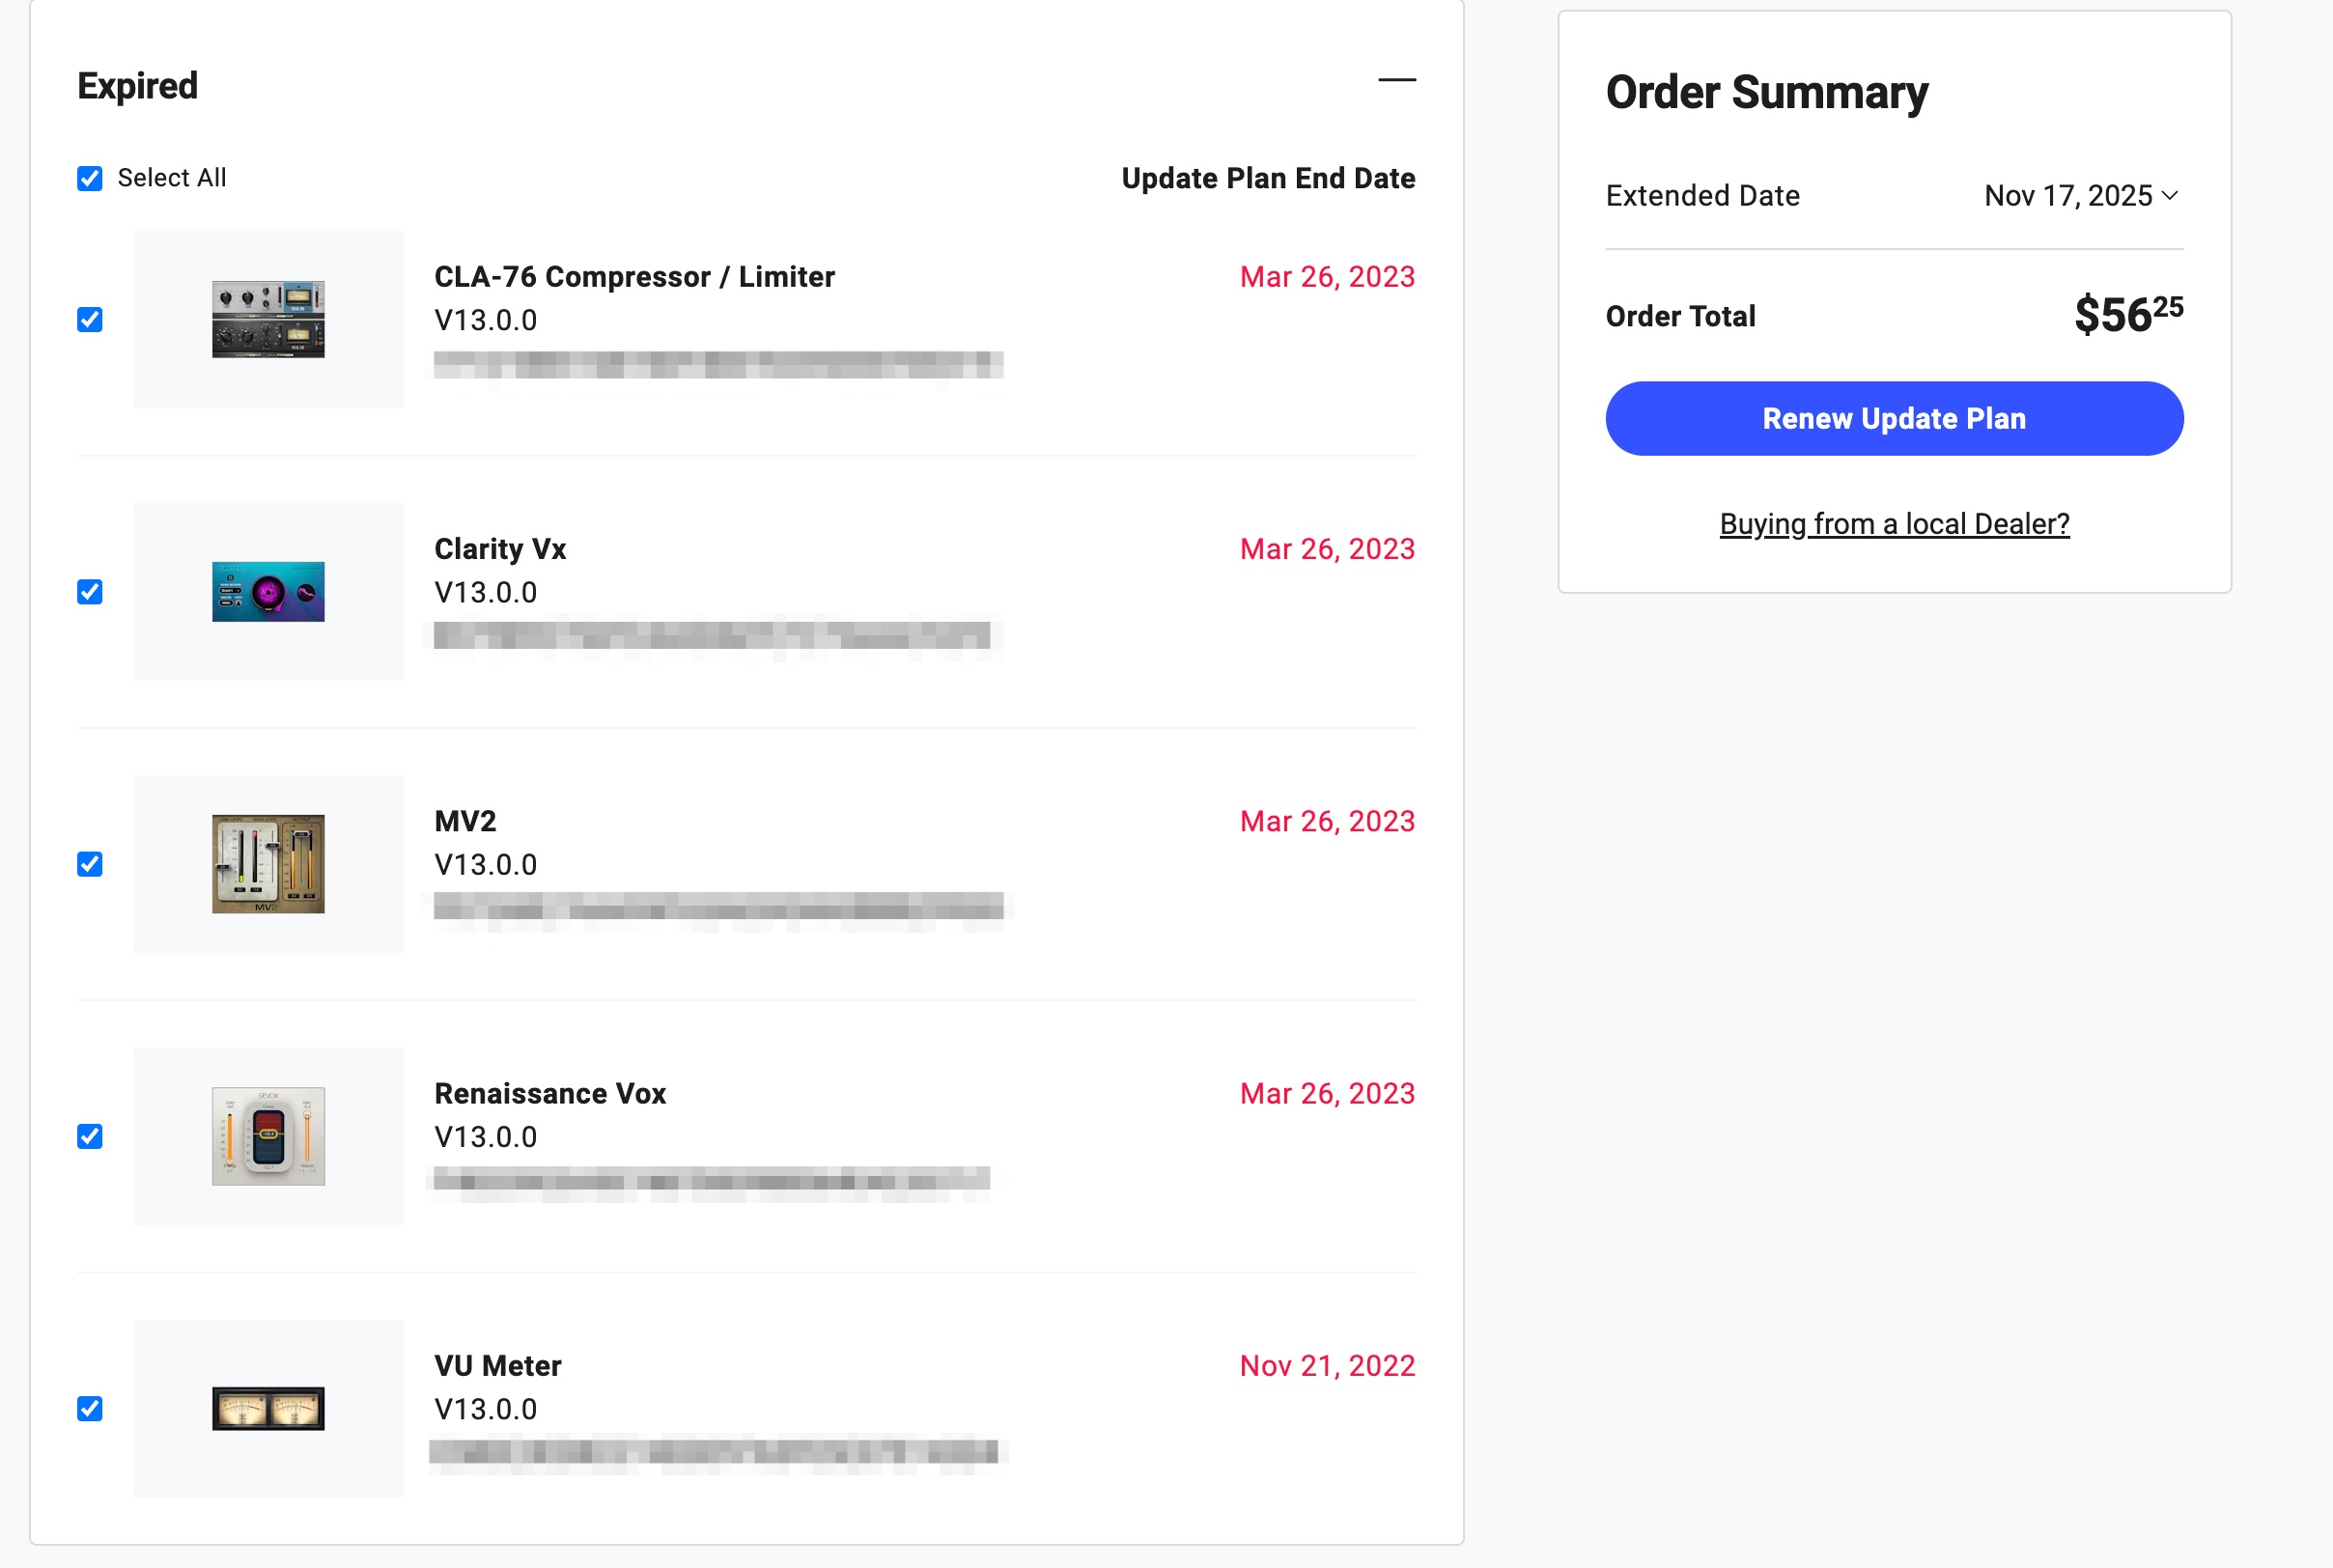
Task: Click the VU Meter product title
Action: click(x=498, y=1366)
